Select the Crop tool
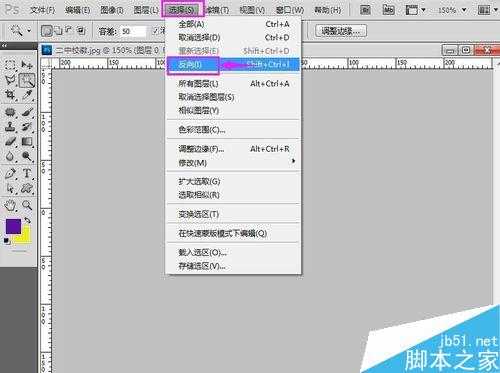 pos(10,95)
